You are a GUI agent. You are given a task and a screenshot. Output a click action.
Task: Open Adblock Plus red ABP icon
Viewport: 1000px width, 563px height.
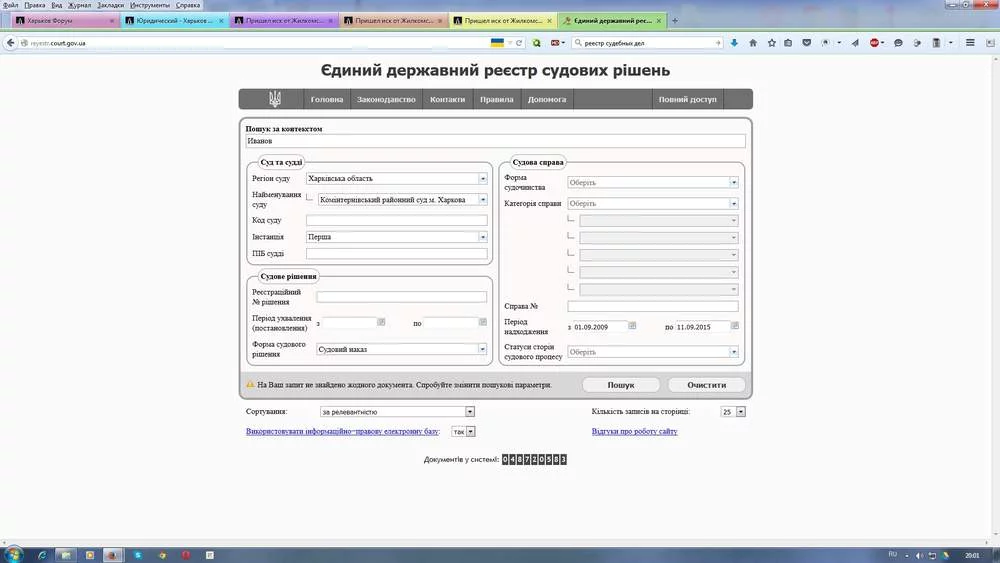tap(874, 43)
